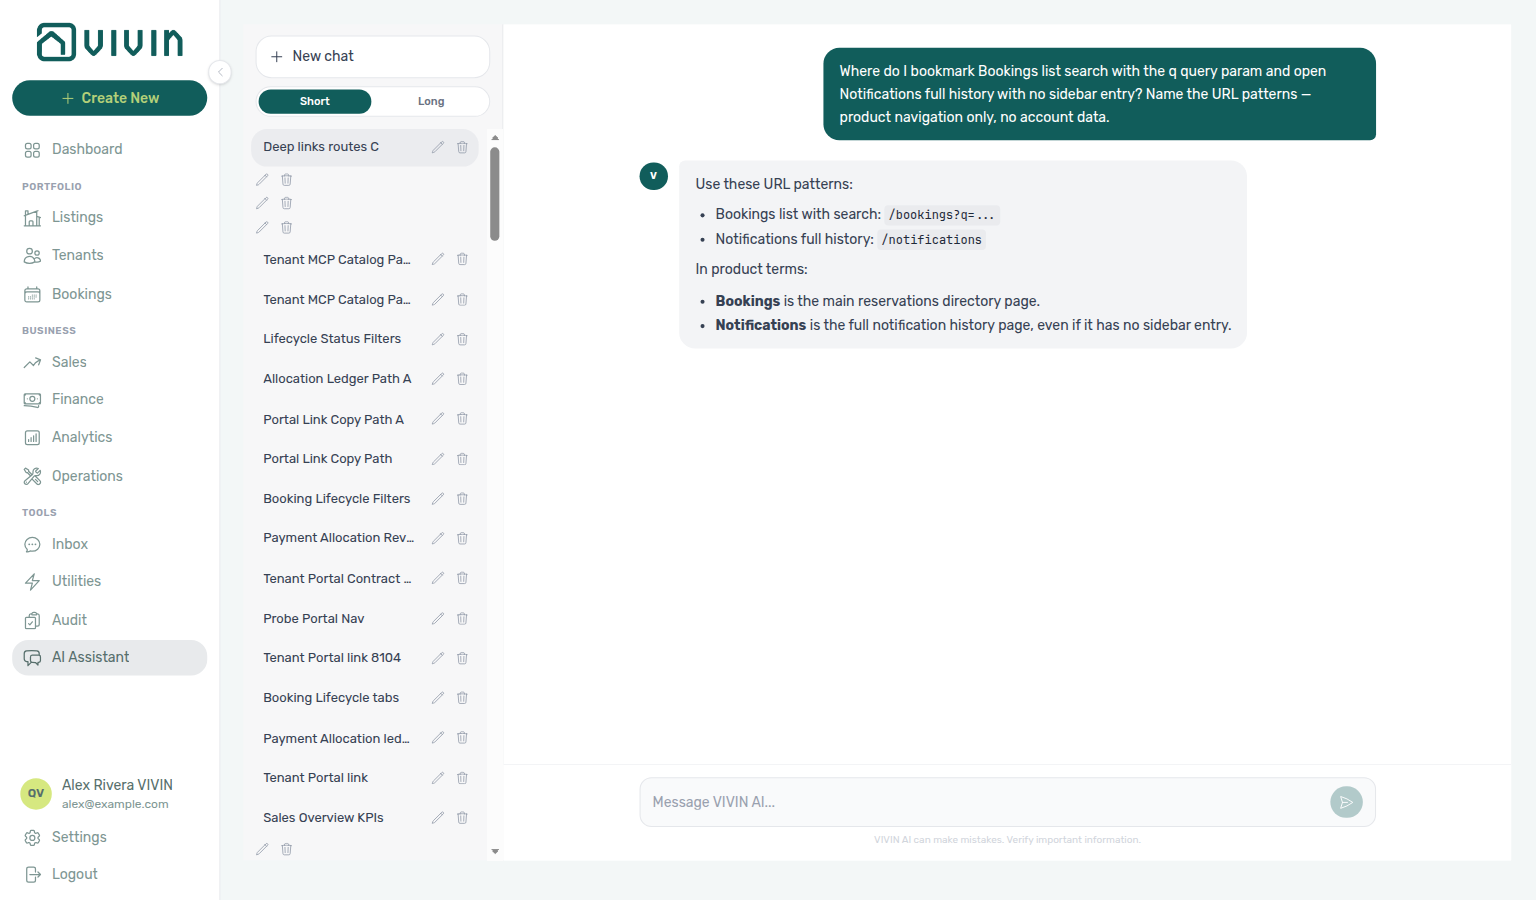
Task: Delete the Sales Overview KPIs chat
Action: pyautogui.click(x=462, y=818)
